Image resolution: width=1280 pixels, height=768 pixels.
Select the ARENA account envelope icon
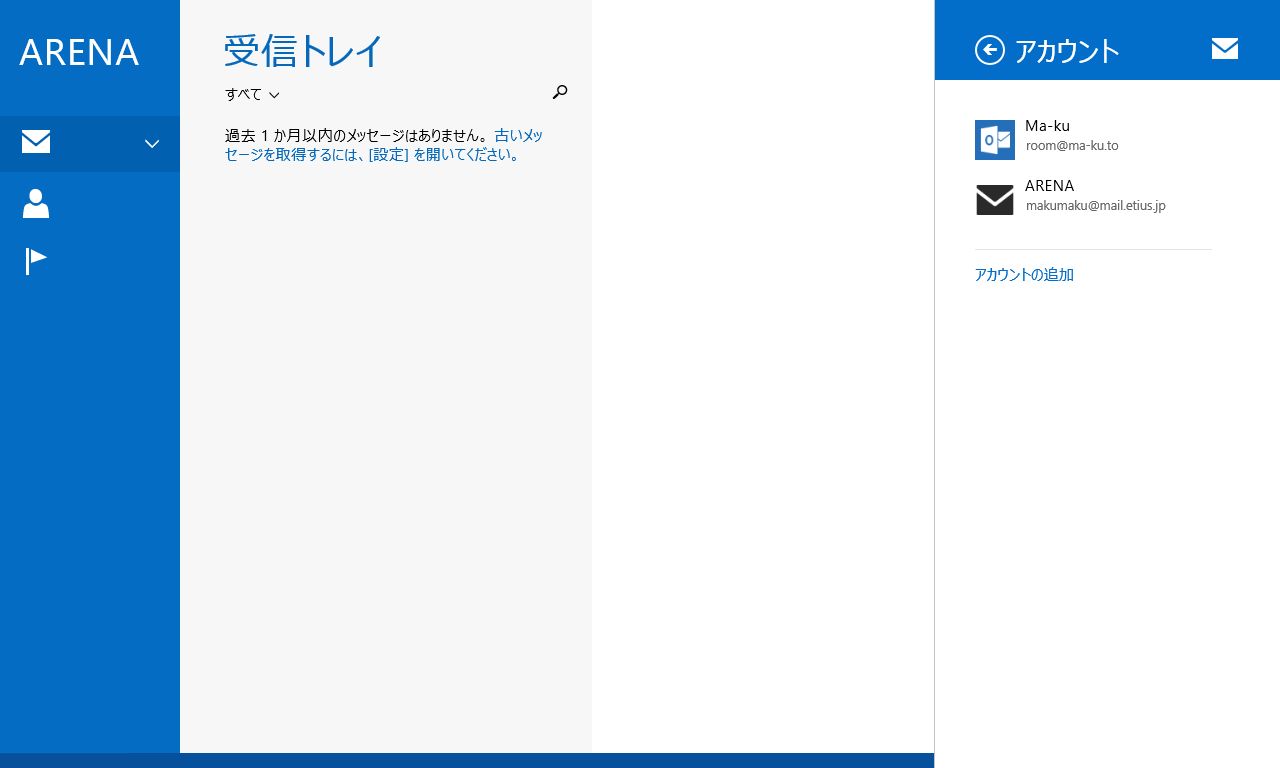pyautogui.click(x=994, y=200)
